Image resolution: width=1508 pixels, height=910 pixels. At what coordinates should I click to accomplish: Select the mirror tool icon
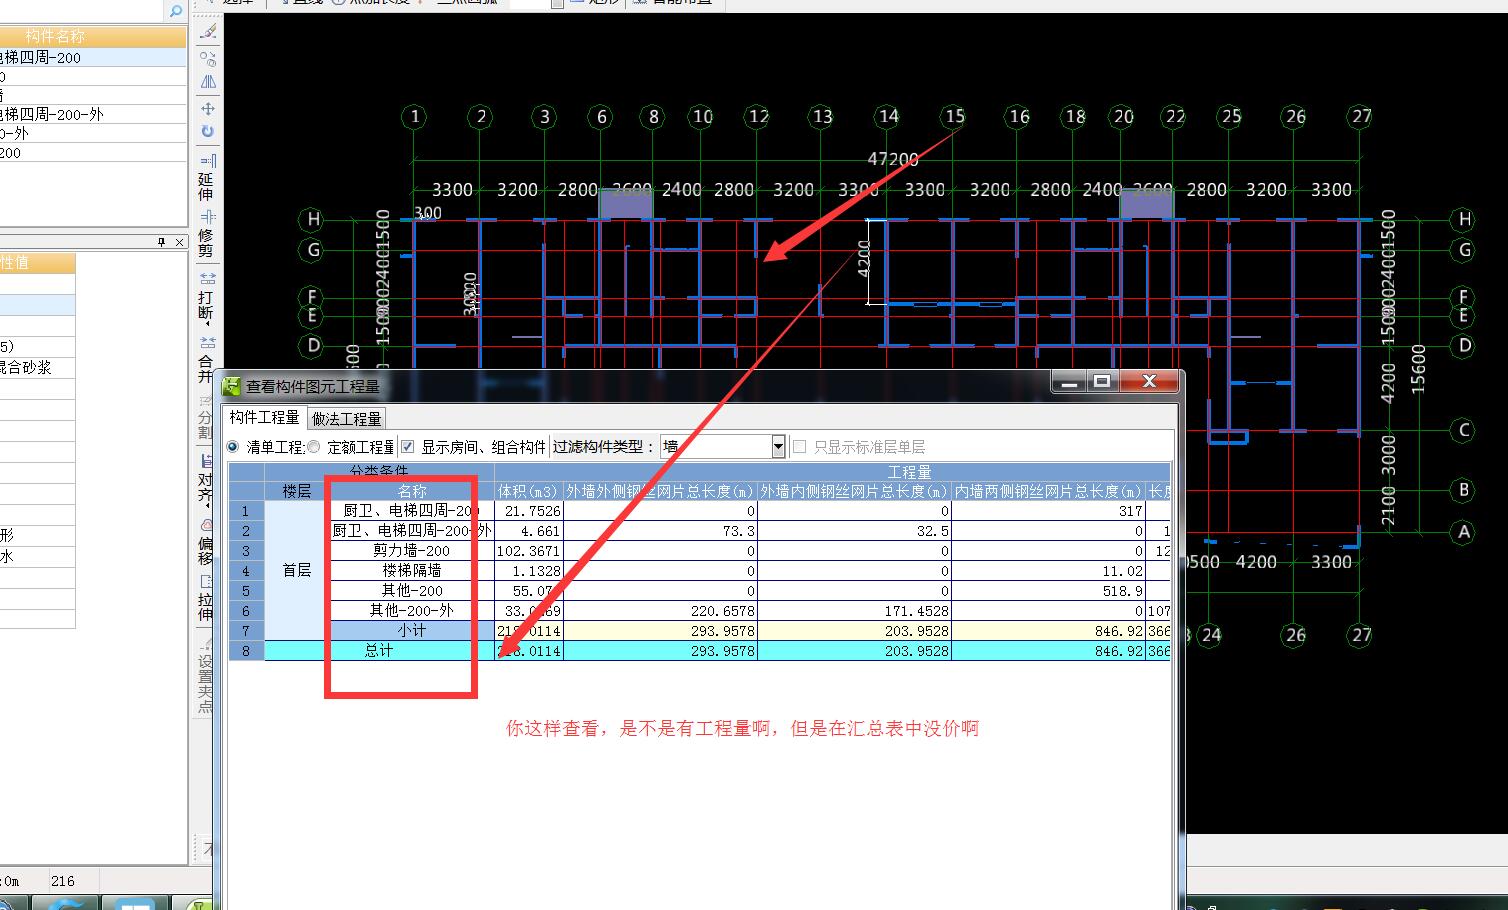207,82
